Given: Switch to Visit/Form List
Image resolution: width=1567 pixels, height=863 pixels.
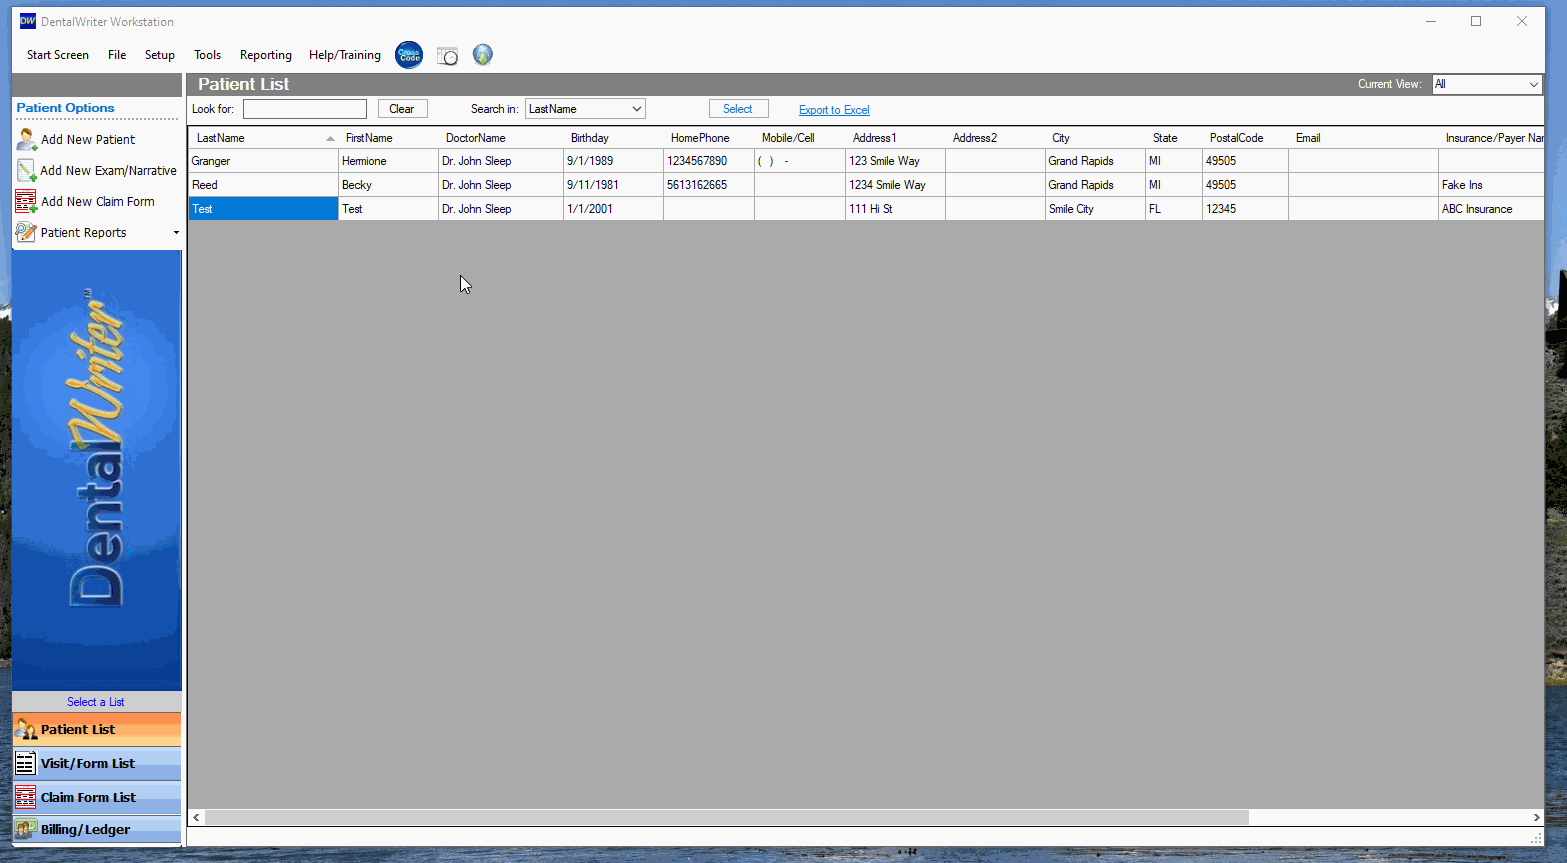Looking at the screenshot, I should [97, 763].
